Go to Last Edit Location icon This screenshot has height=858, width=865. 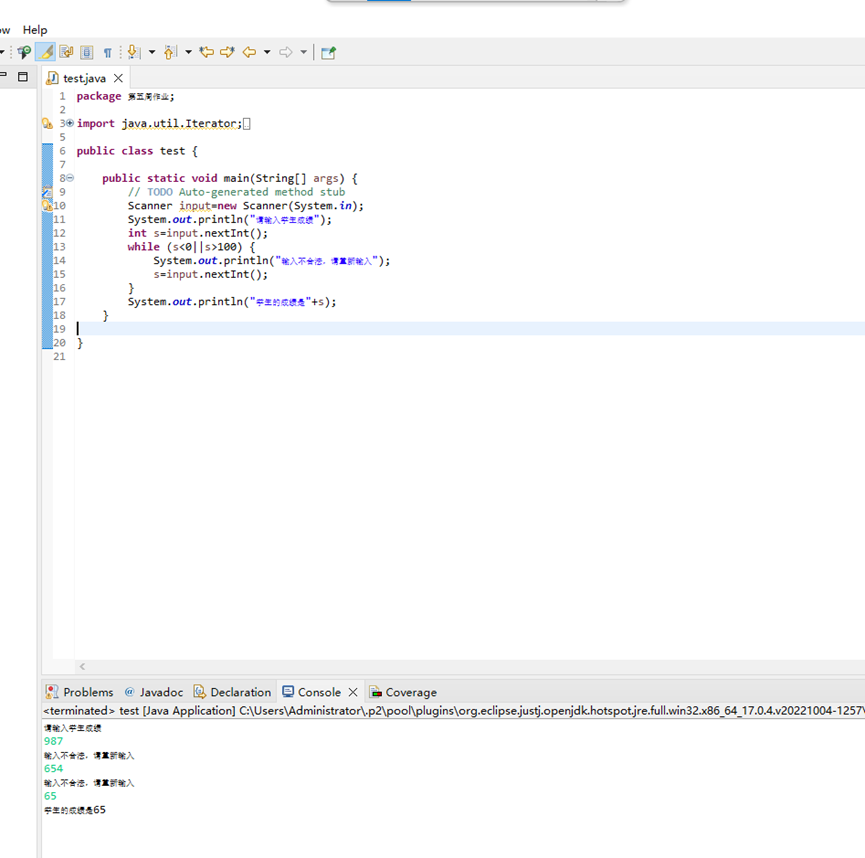tap(207, 52)
